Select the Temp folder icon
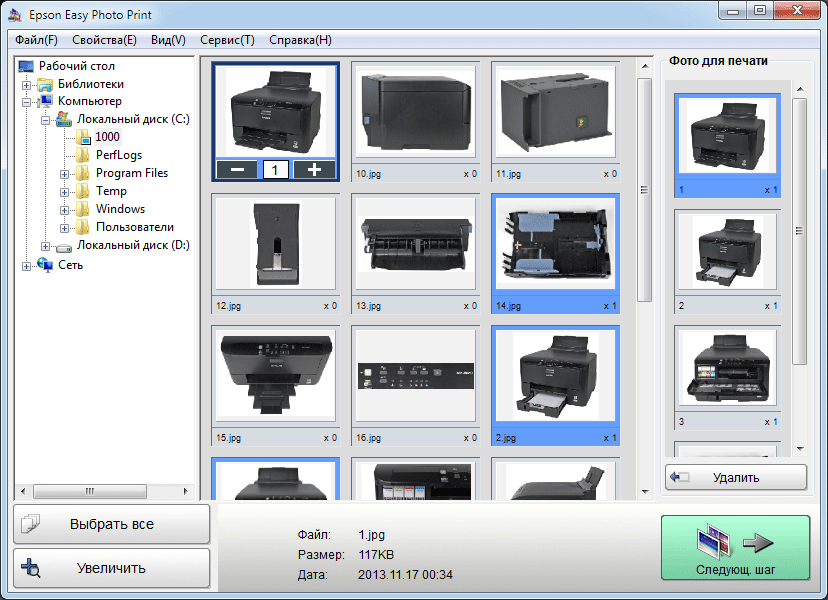 83,191
